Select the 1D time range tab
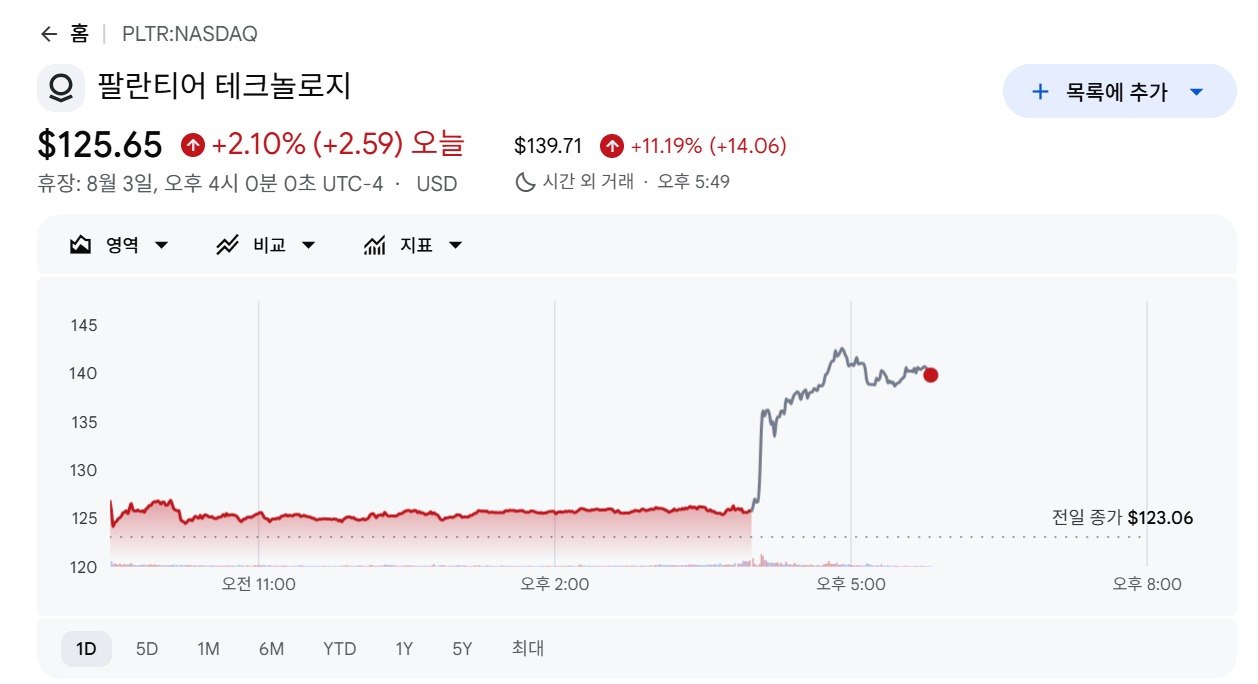1258x684 pixels. (x=86, y=649)
